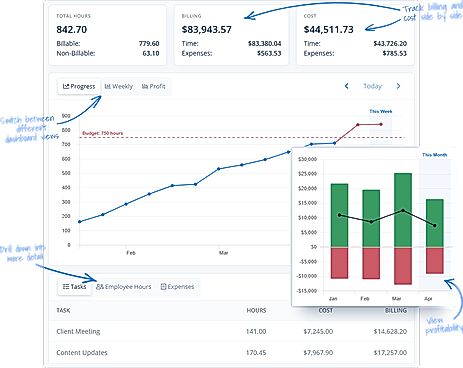Click the Client Meeting billing $14,628.20
Image resolution: width=463 pixels, height=368 pixels.
pyautogui.click(x=390, y=332)
